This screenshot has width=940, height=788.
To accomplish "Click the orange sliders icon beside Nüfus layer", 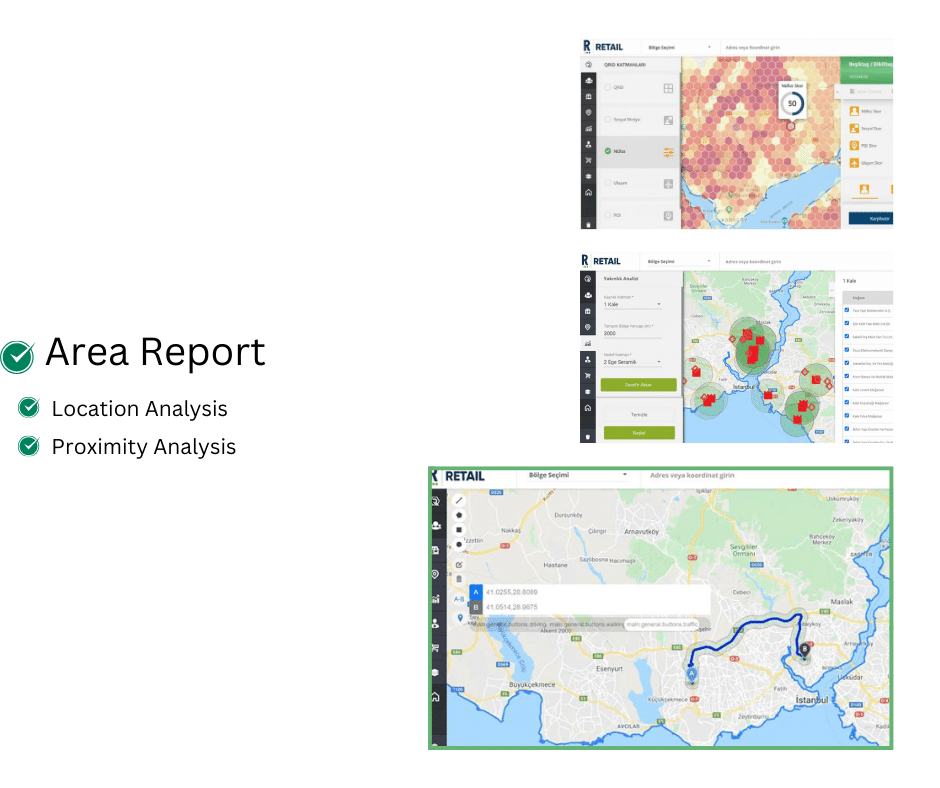I will [x=668, y=152].
